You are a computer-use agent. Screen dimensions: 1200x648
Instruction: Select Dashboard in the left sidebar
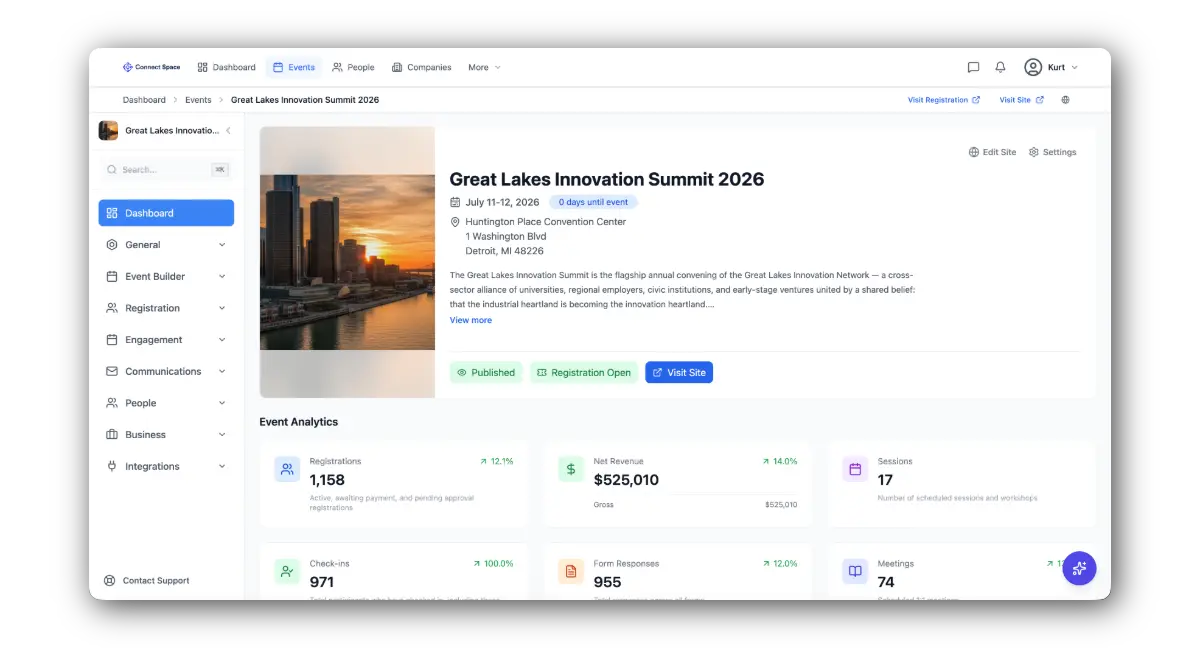(166, 213)
